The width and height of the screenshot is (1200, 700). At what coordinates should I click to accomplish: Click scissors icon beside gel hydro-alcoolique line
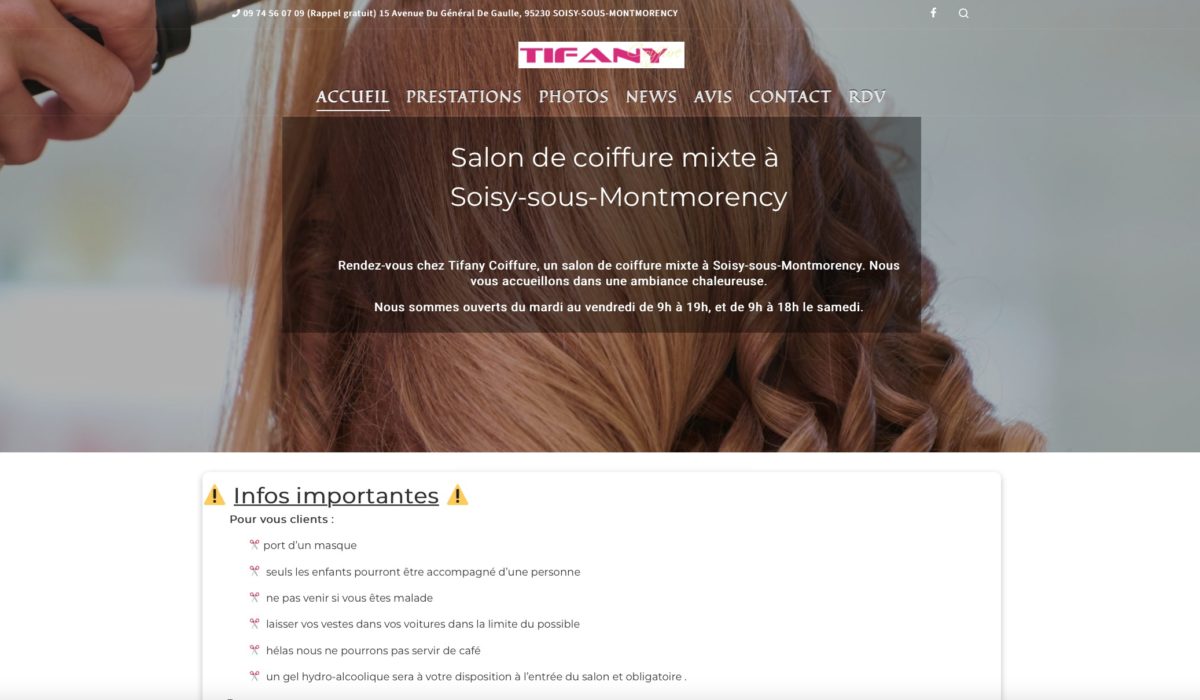pyautogui.click(x=254, y=677)
